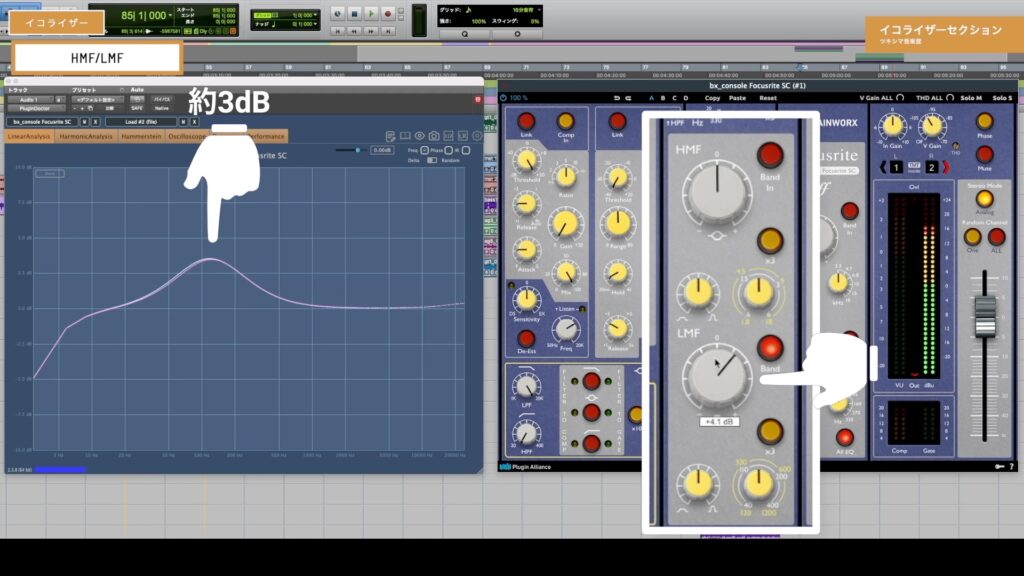1024x576 pixels.
Task: Click the SAFE button in plugin header
Action: tap(136, 108)
